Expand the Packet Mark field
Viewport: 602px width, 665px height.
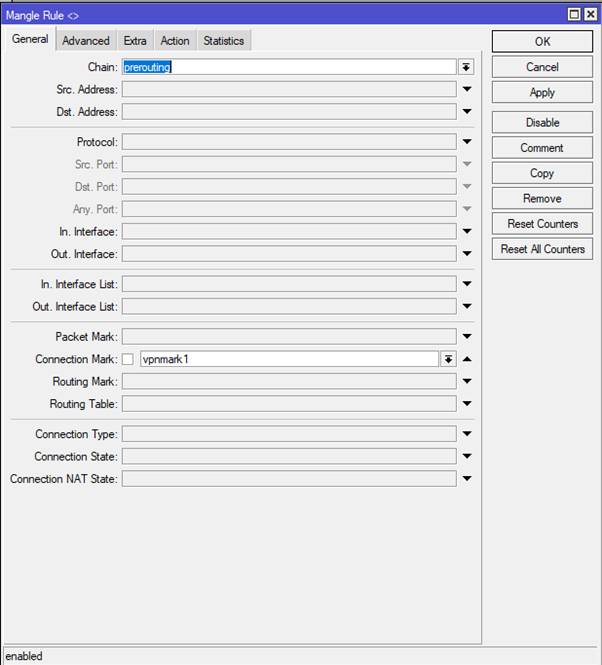point(467,336)
